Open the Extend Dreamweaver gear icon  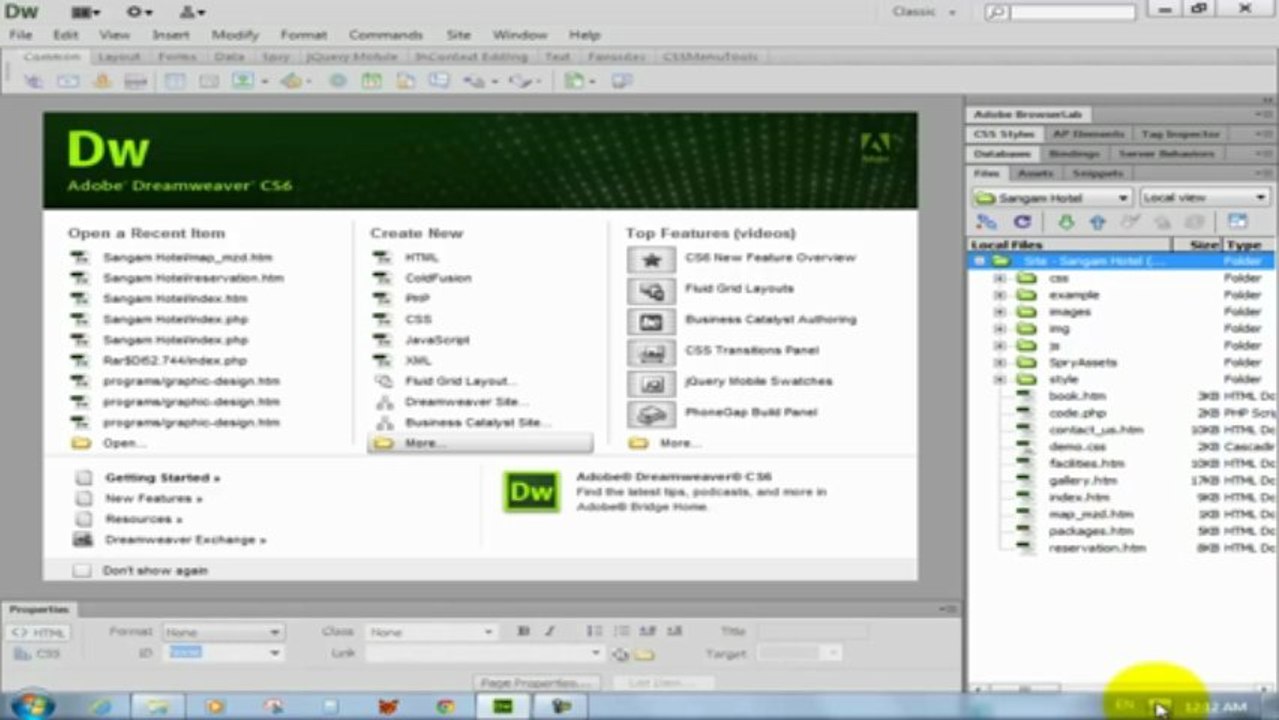(x=139, y=12)
